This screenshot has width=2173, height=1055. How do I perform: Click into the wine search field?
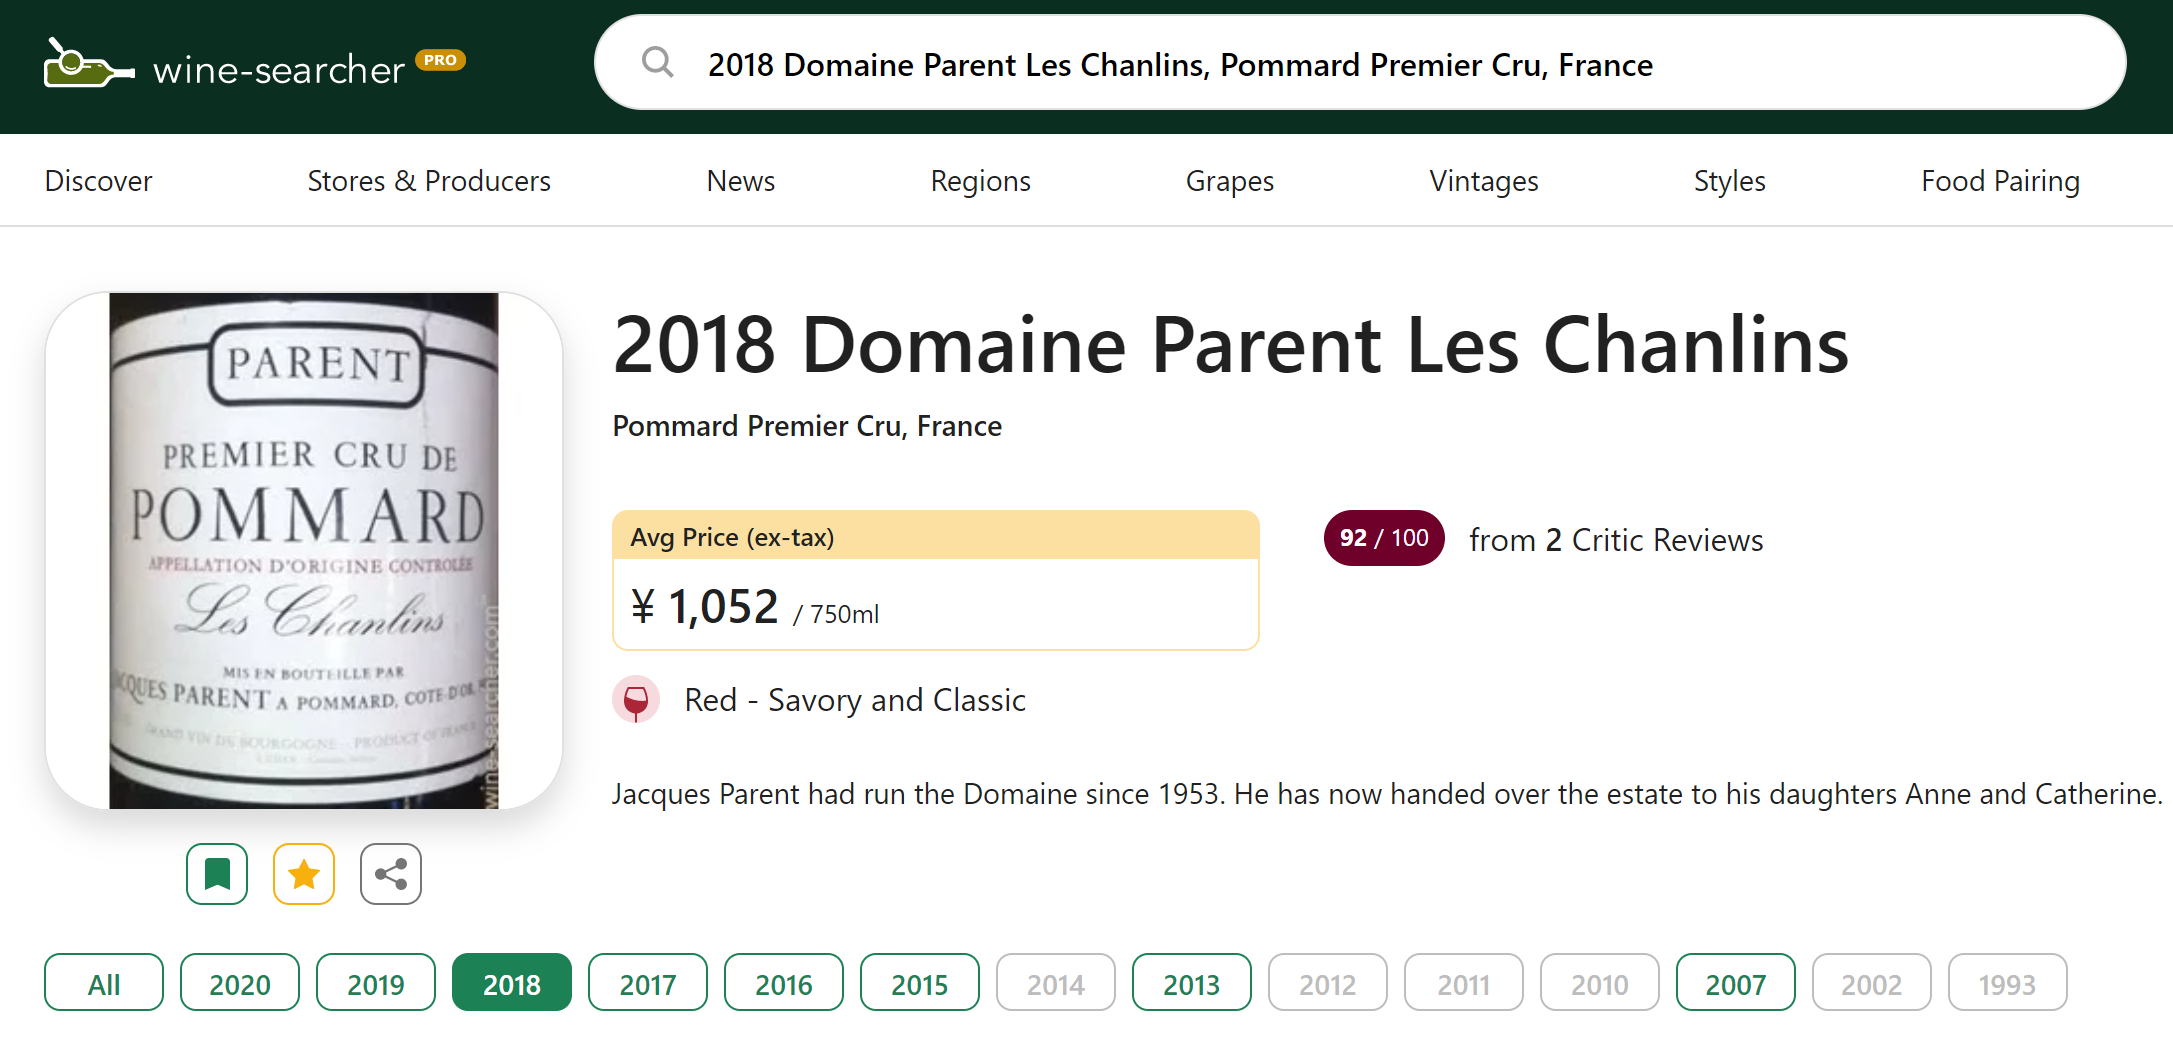click(x=1360, y=63)
